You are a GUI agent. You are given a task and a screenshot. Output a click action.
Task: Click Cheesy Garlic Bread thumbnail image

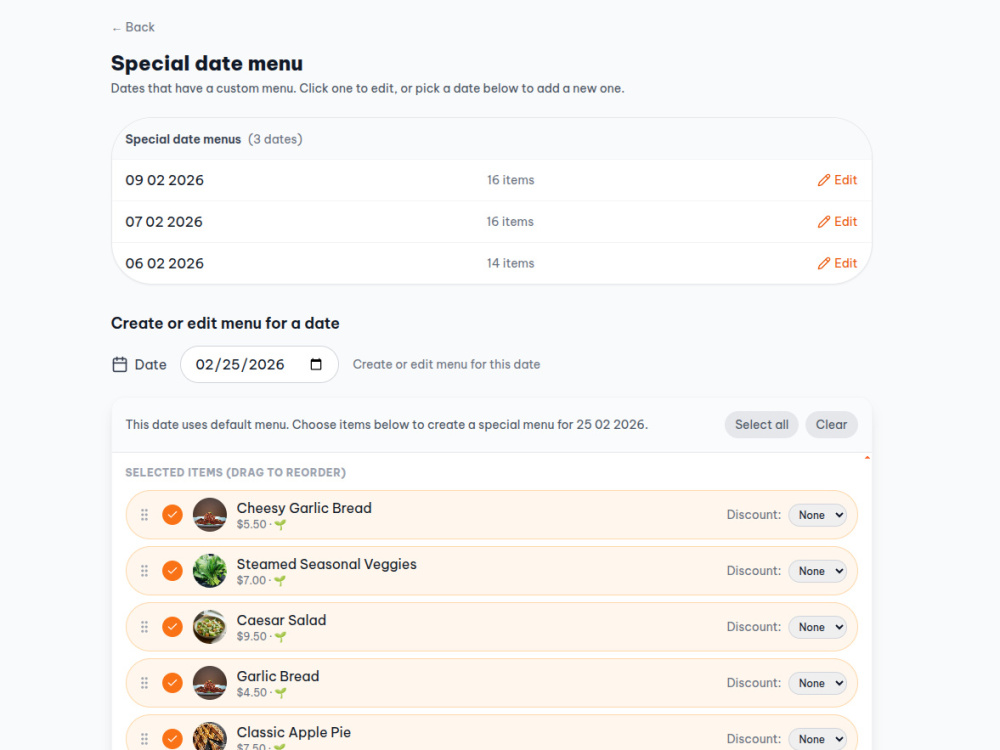pyautogui.click(x=210, y=515)
